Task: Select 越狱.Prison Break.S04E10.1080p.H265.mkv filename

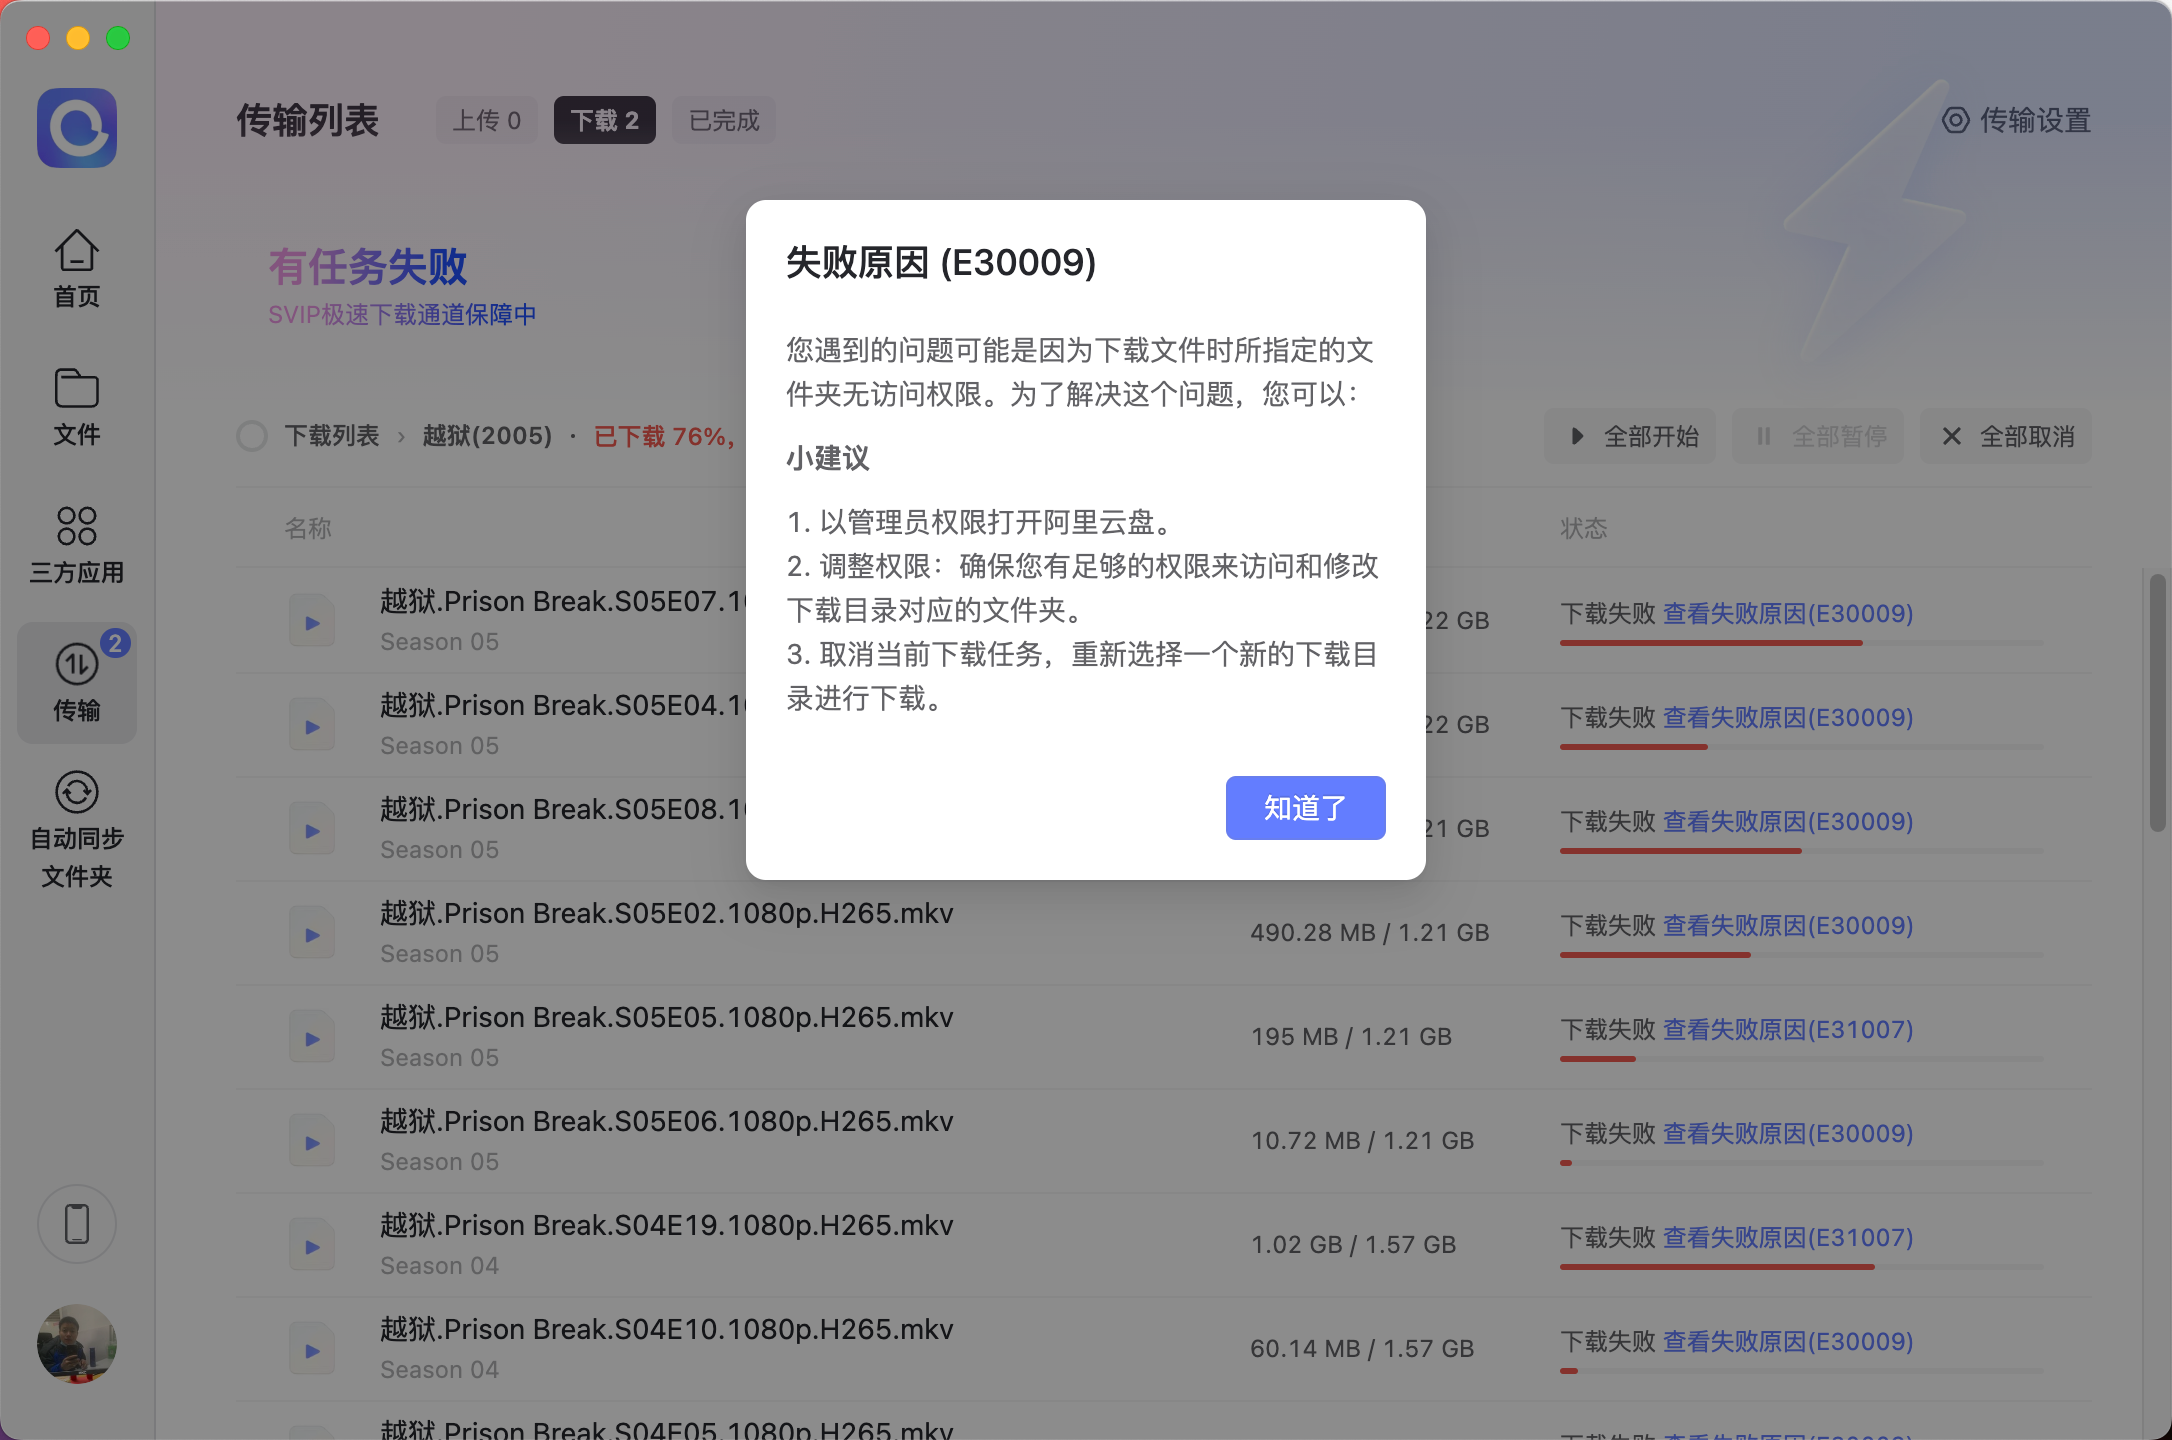Action: [667, 1329]
